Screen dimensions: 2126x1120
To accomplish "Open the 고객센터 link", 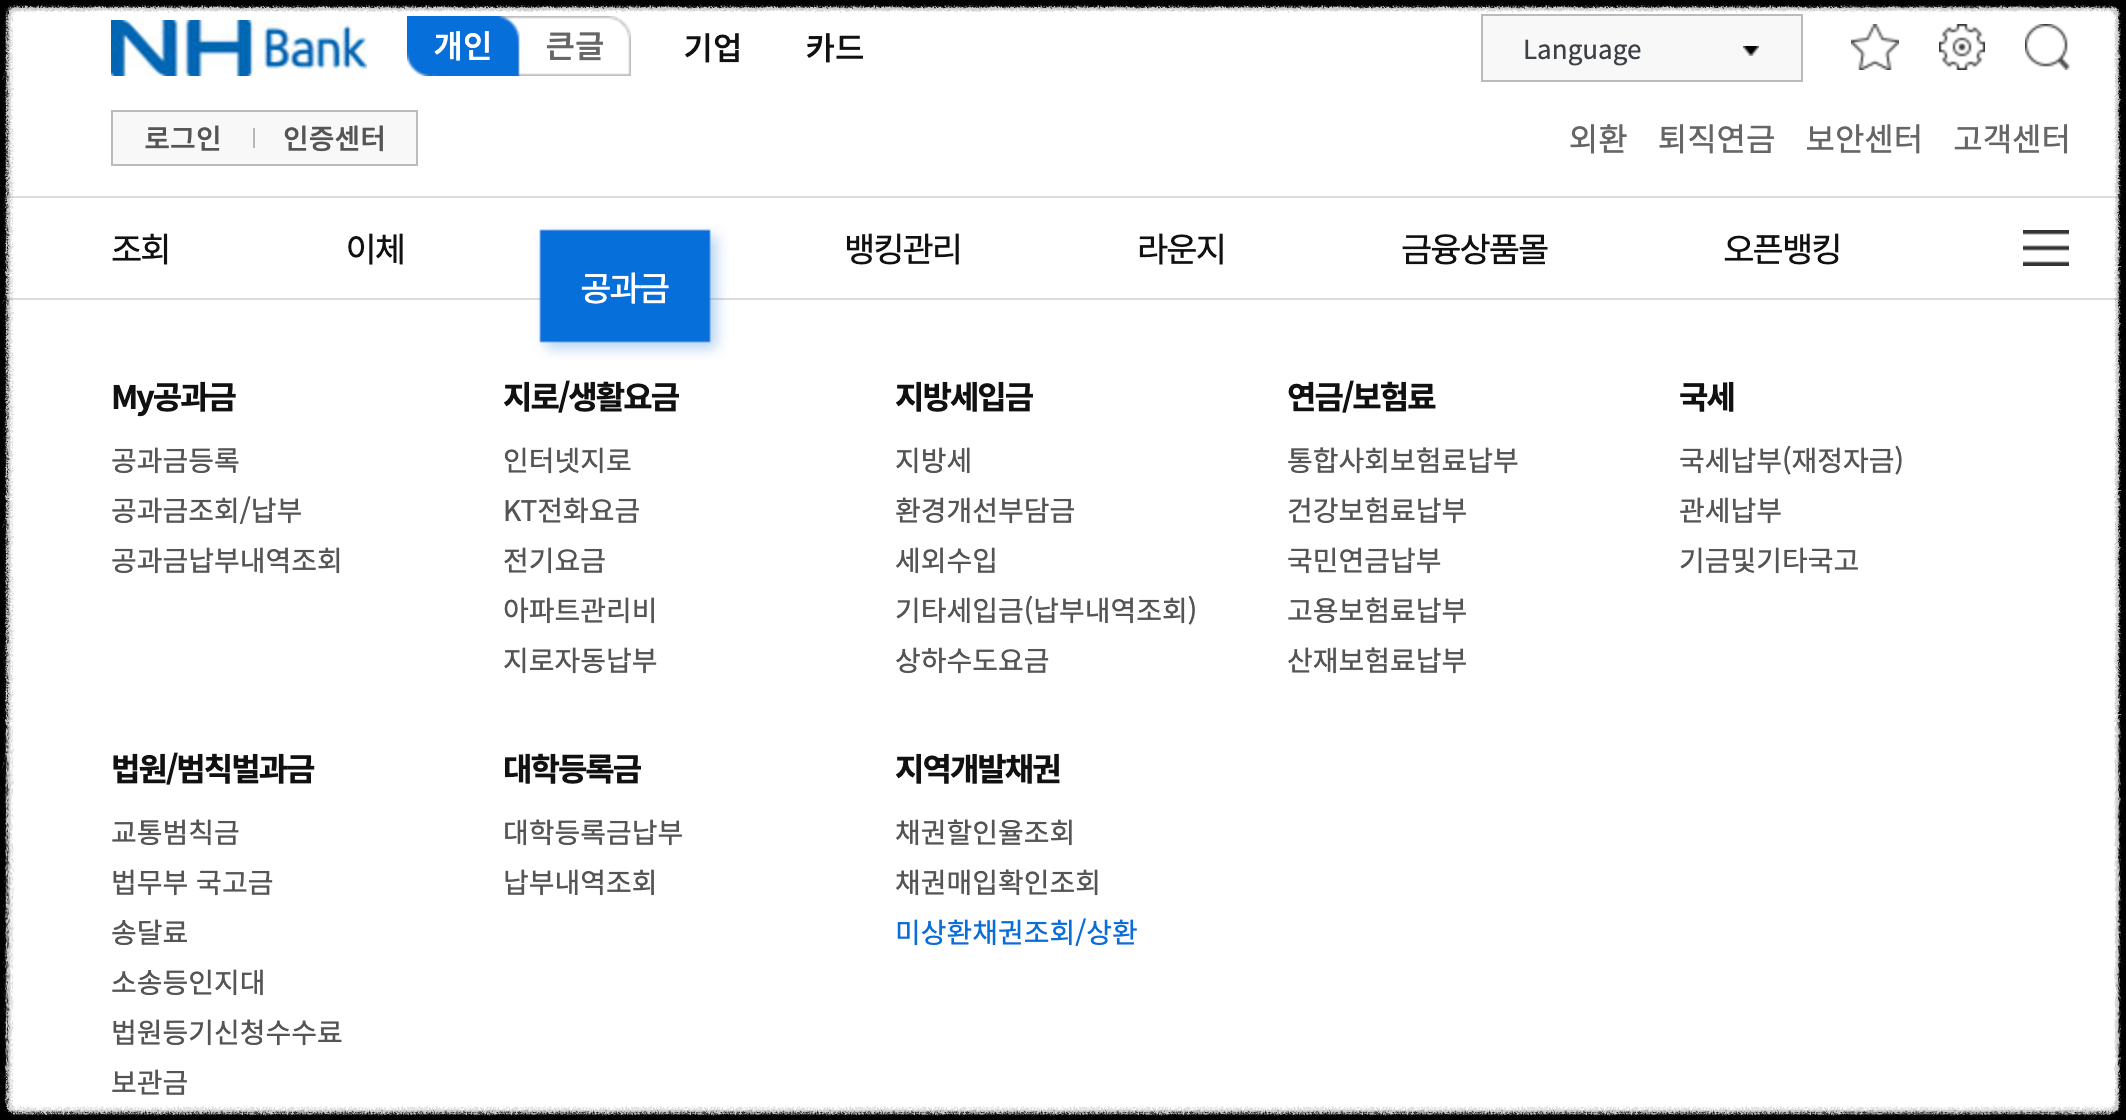I will click(2013, 140).
